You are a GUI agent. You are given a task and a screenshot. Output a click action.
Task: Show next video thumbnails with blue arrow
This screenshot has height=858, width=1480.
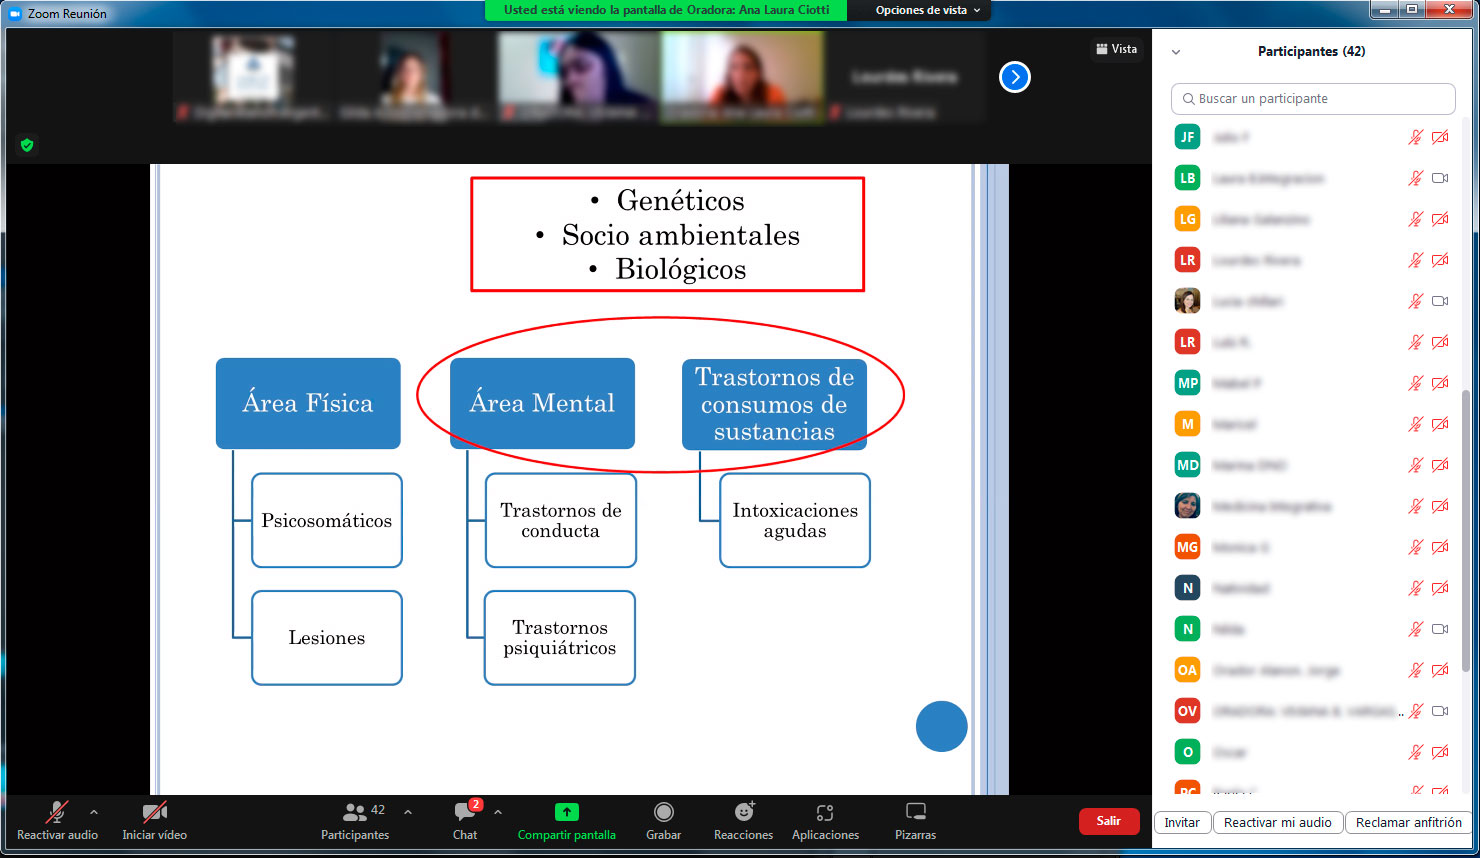tap(1014, 77)
